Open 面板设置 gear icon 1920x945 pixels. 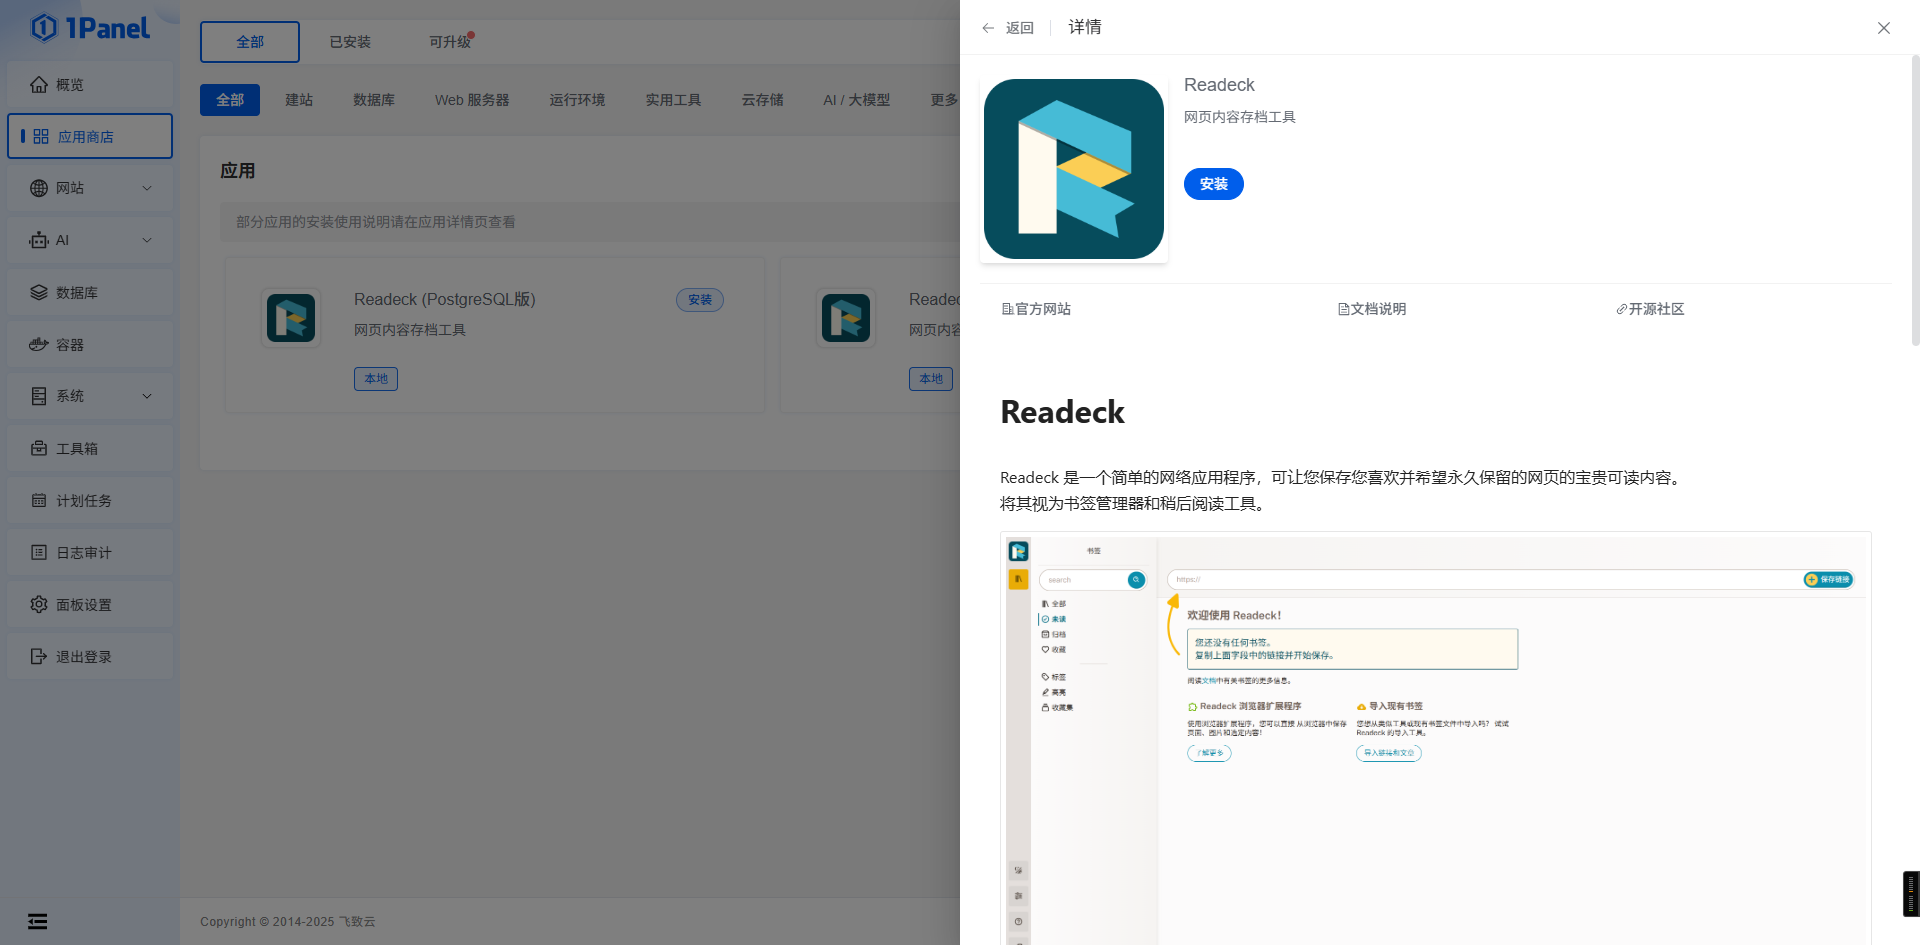click(39, 605)
